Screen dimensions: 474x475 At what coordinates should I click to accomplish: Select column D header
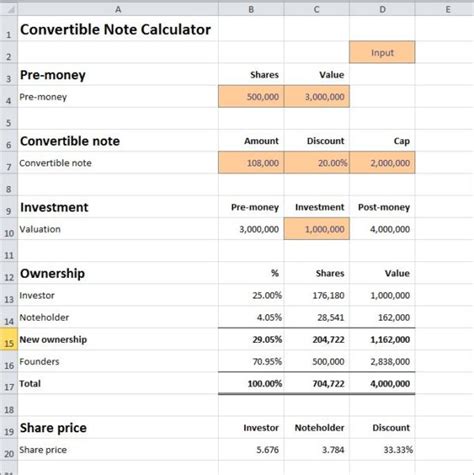[x=382, y=10]
